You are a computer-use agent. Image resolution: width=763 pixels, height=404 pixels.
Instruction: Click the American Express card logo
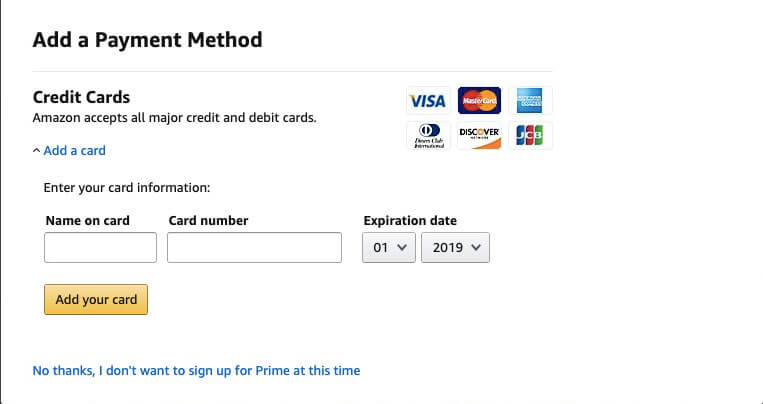[530, 100]
